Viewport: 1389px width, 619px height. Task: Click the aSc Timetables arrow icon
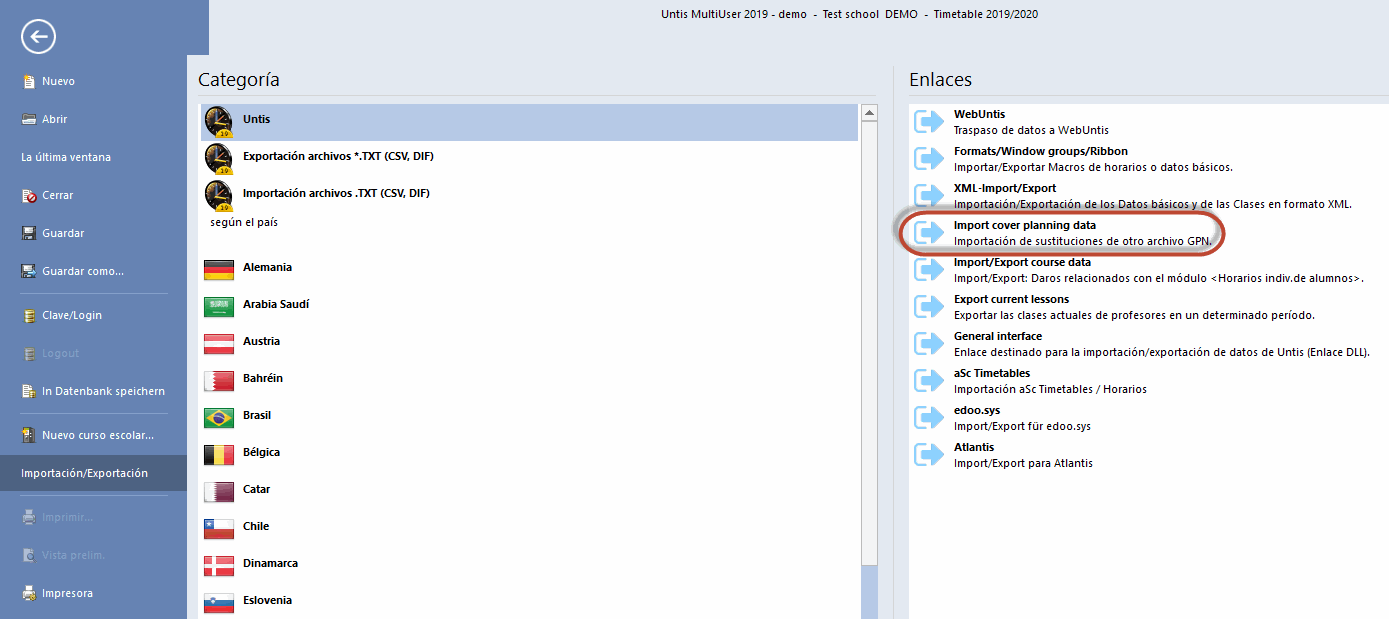(x=930, y=381)
